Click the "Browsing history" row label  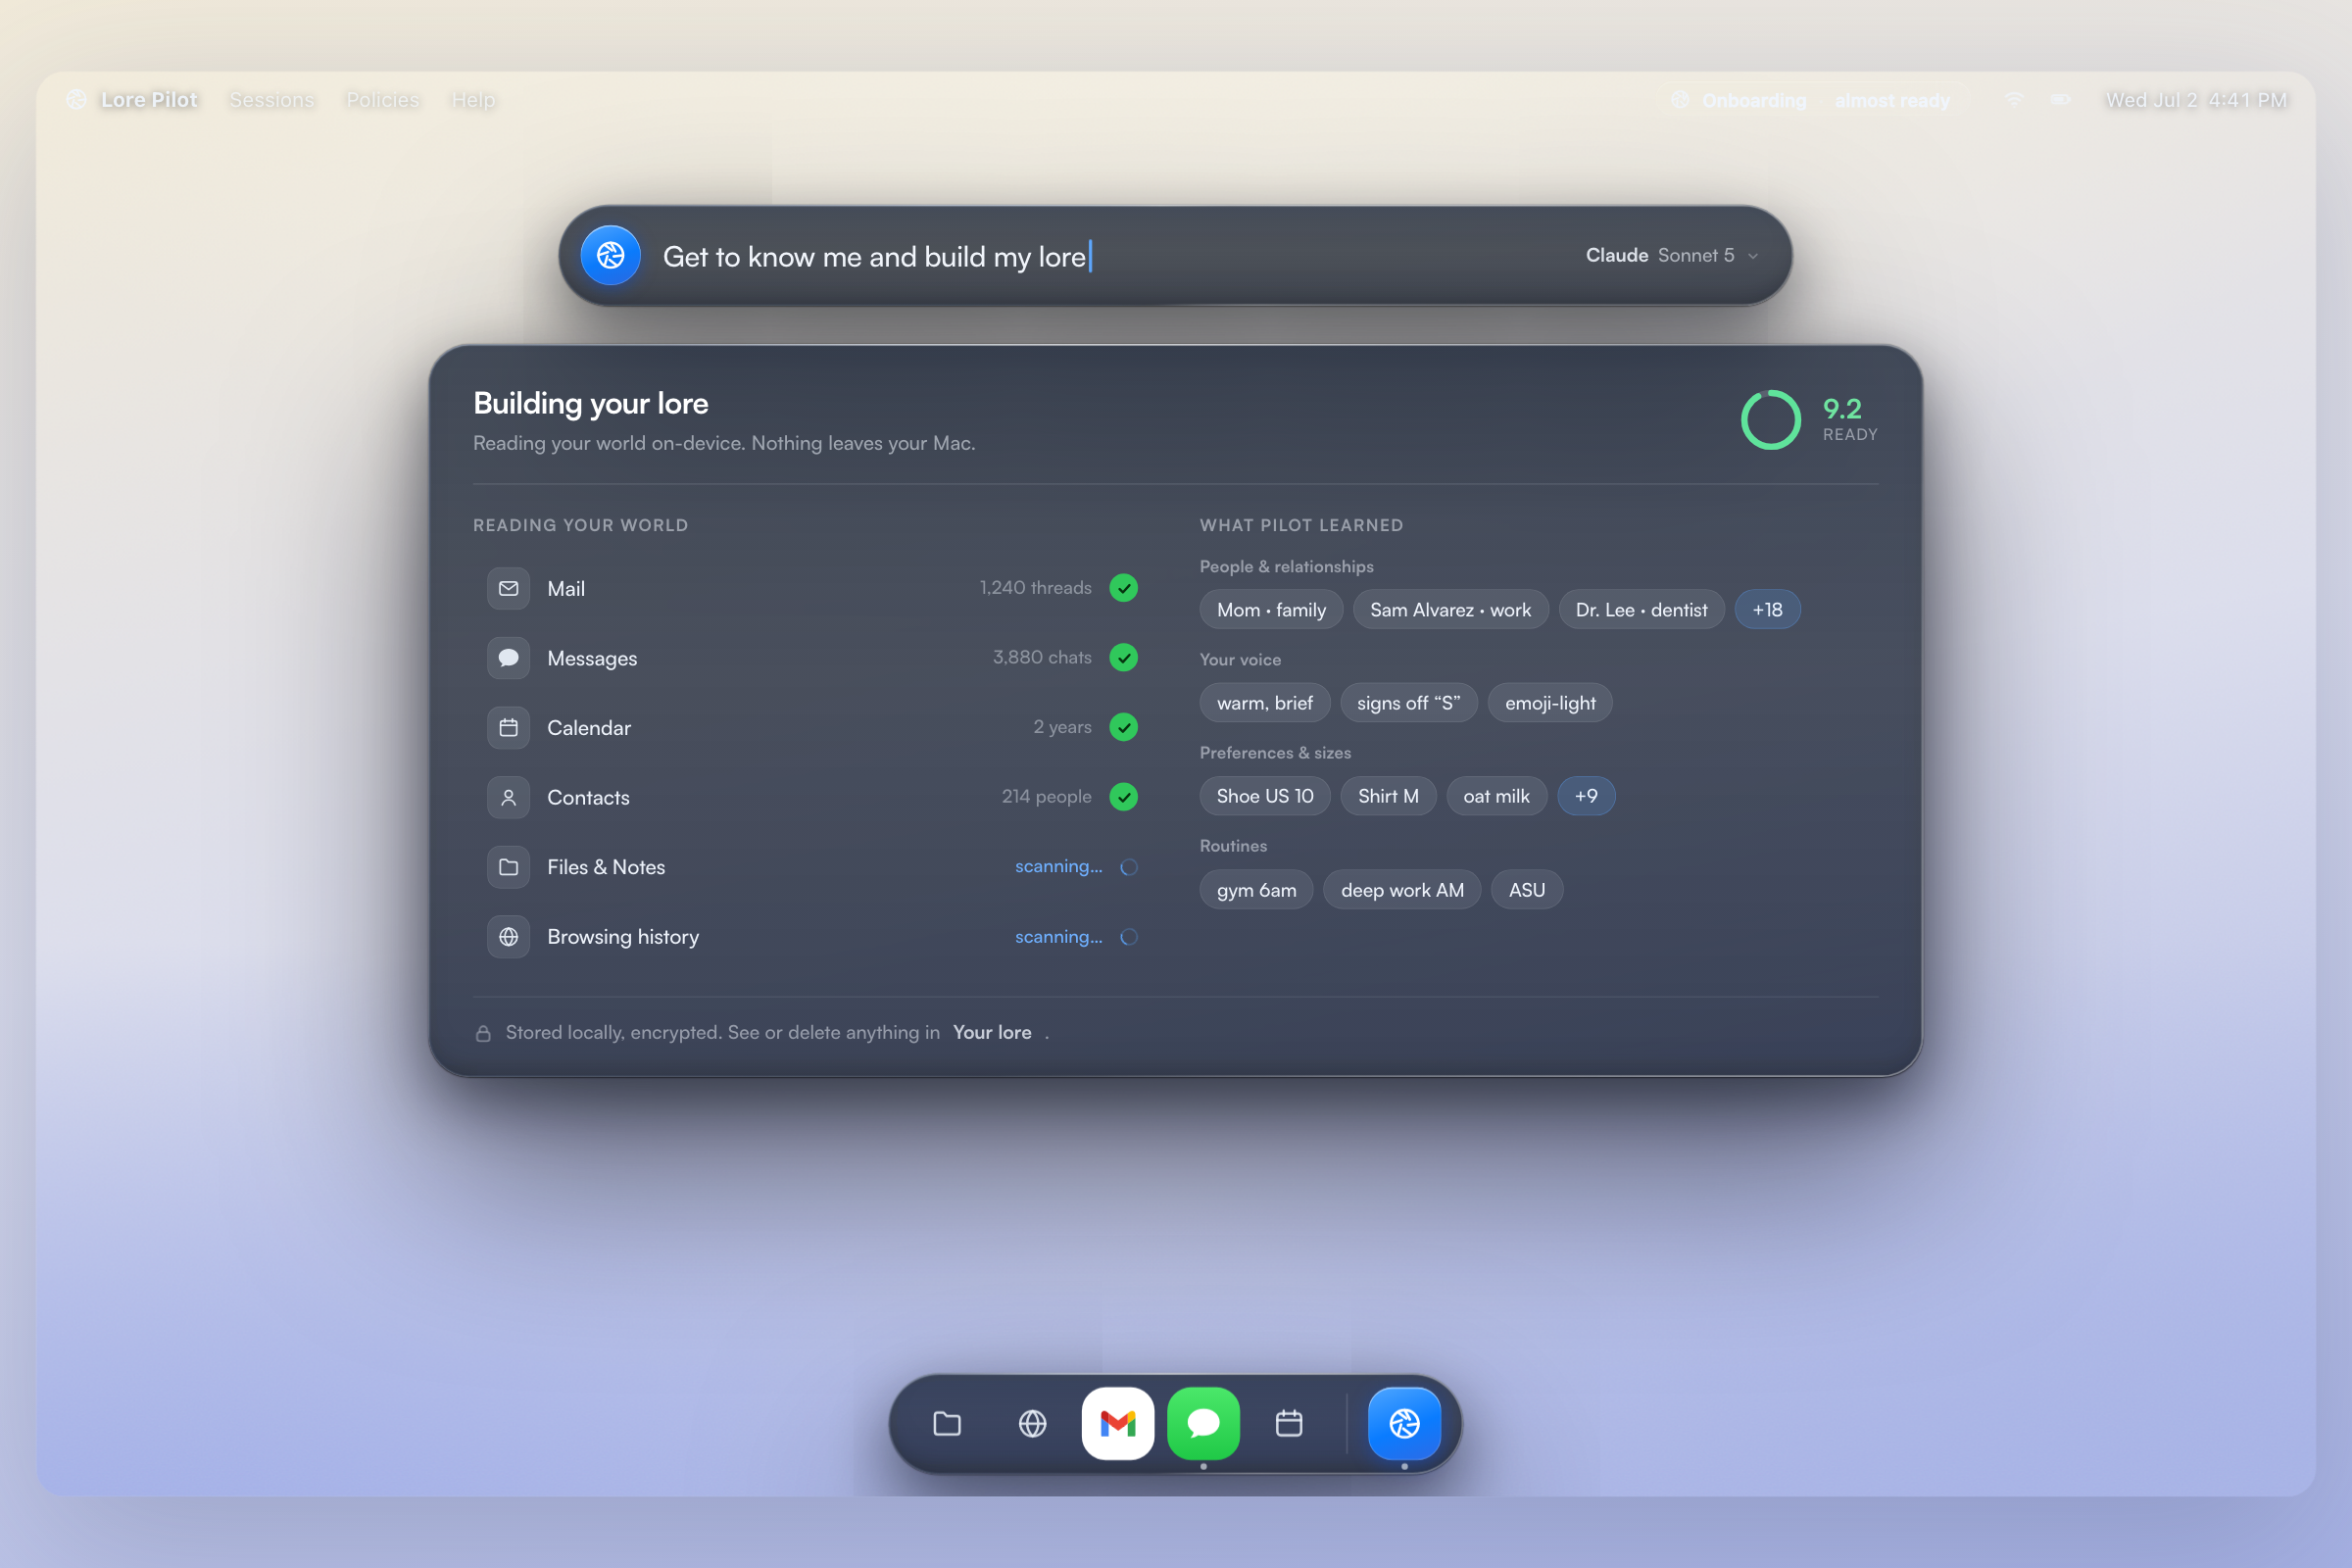[623, 937]
